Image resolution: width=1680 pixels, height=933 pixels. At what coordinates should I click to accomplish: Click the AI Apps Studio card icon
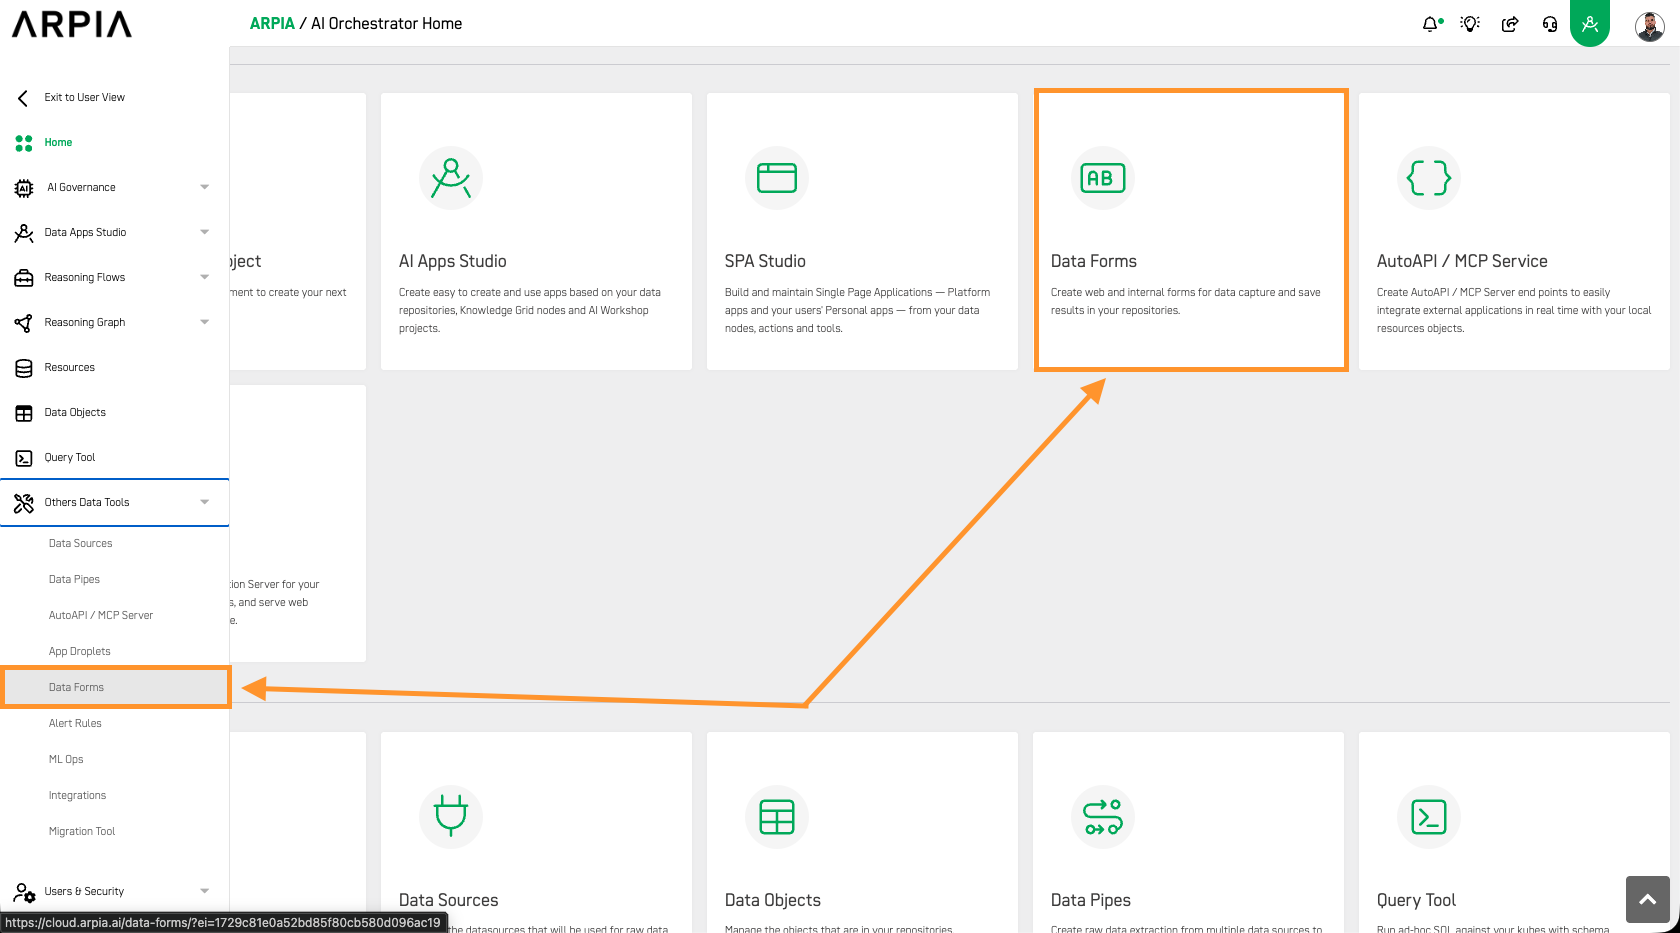coord(451,178)
